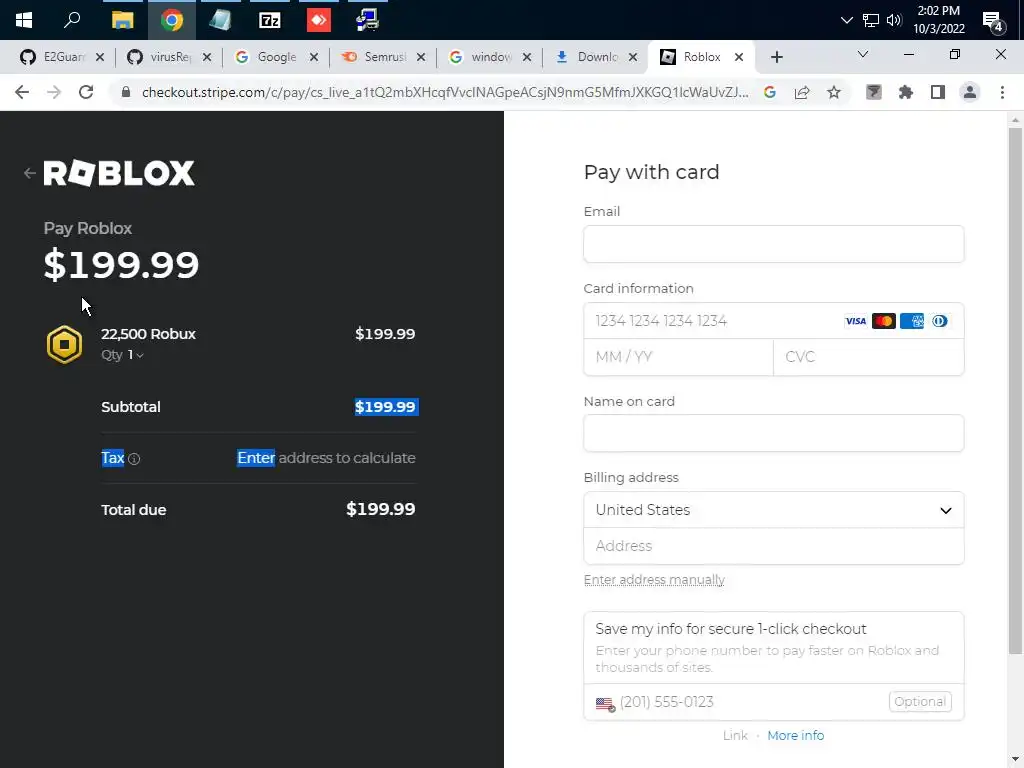Click the browser back button

(22, 93)
